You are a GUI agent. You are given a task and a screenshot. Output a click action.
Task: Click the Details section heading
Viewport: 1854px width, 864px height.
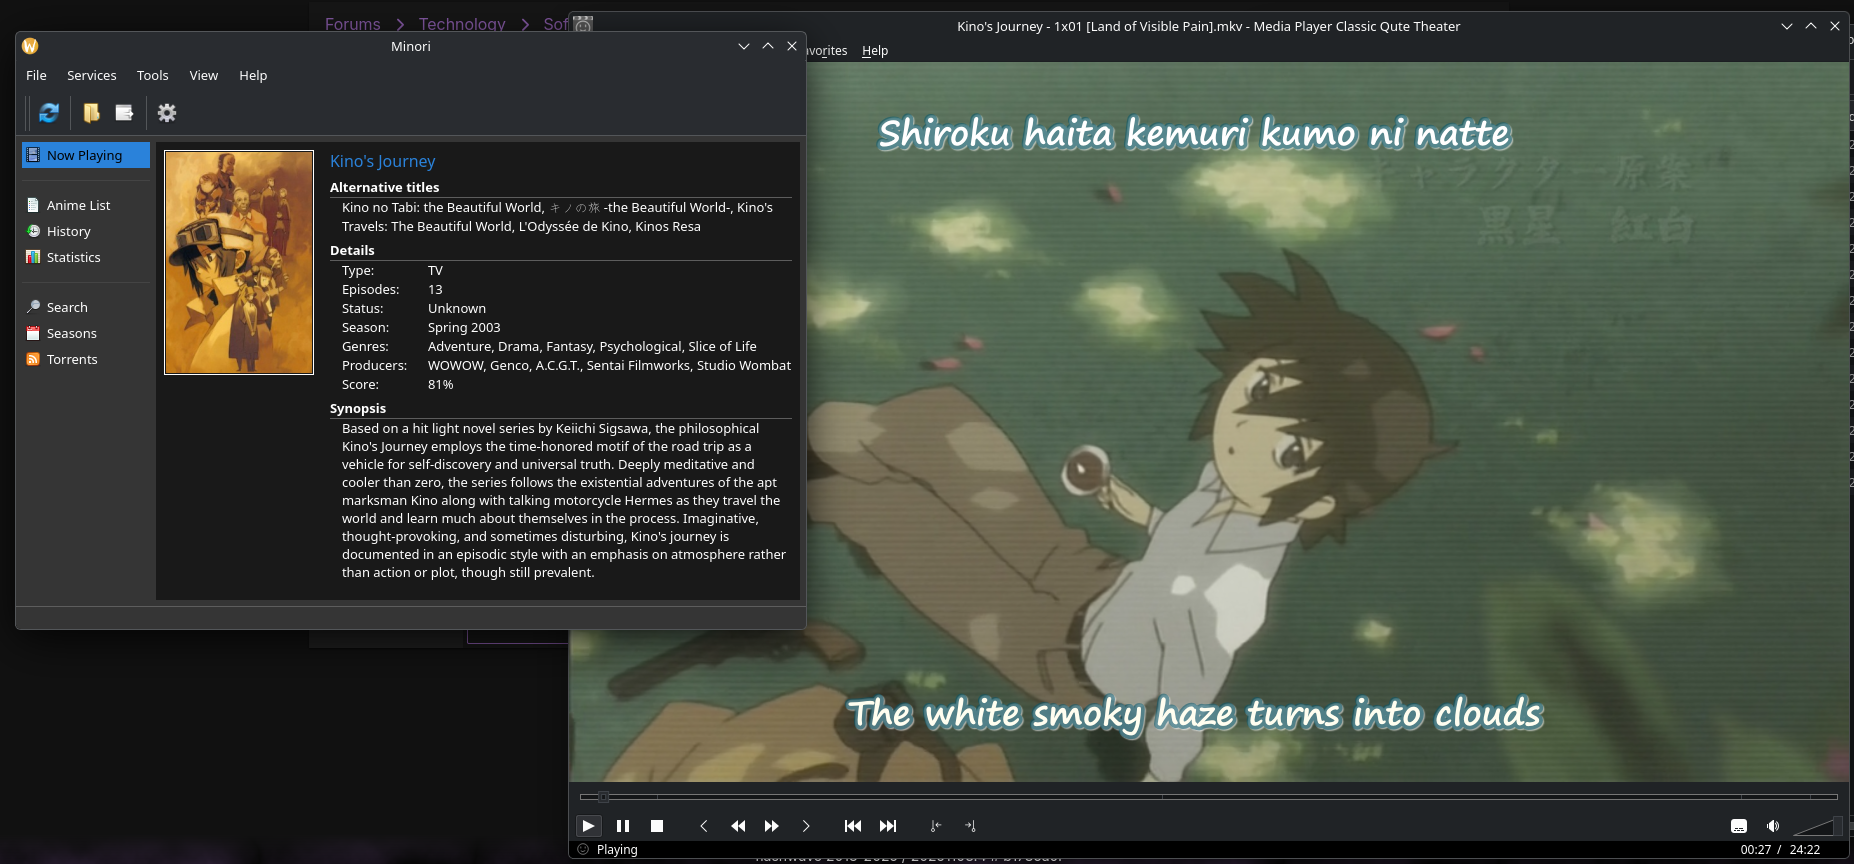coord(352,250)
